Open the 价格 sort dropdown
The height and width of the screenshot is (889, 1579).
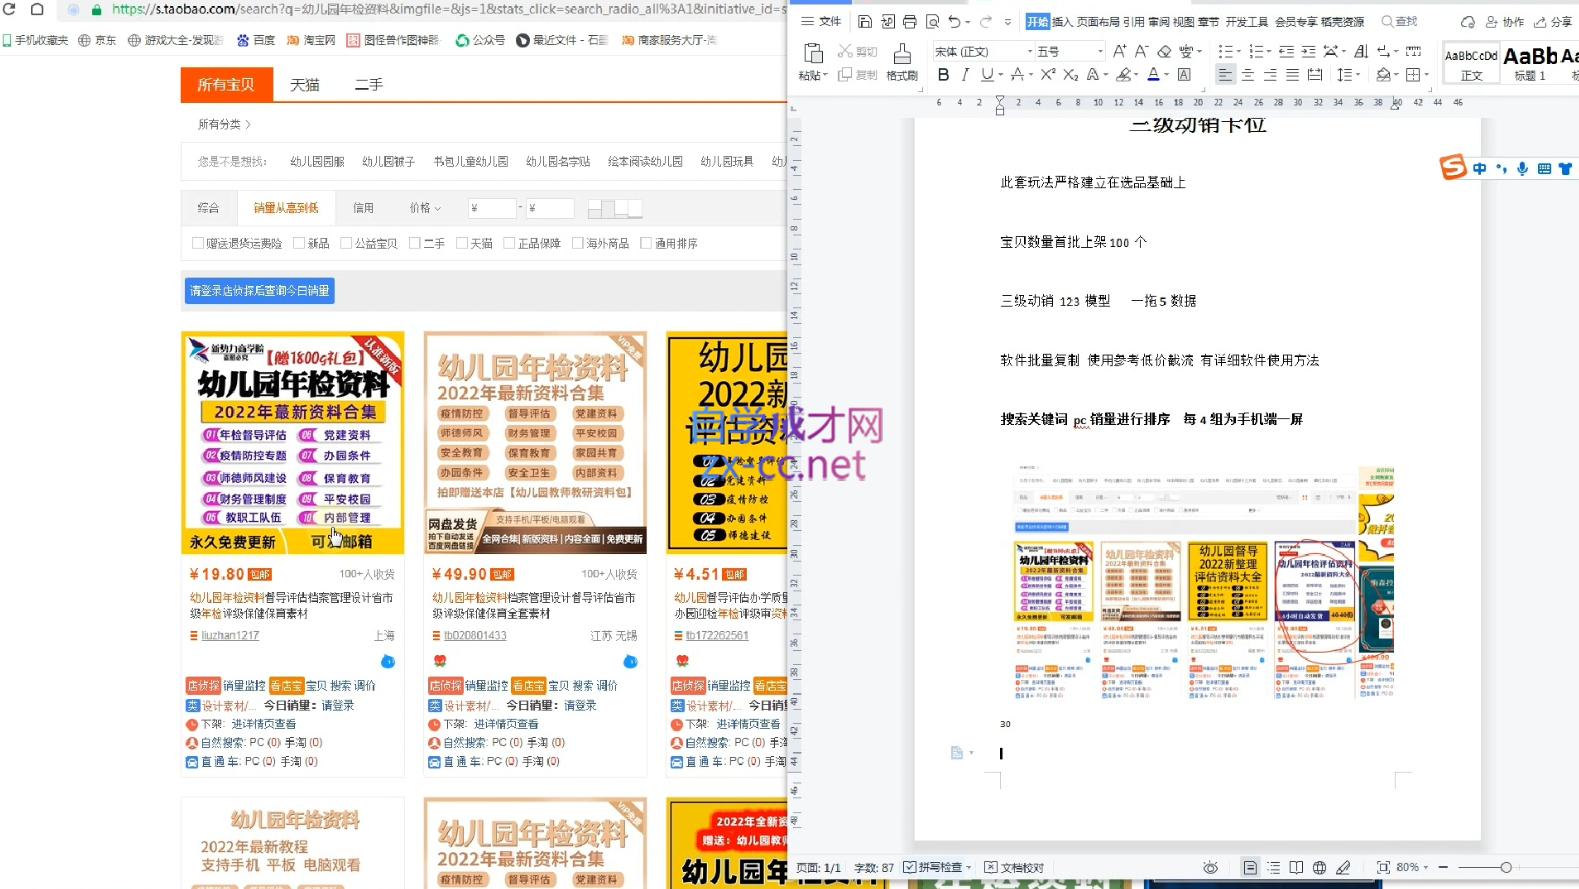click(424, 208)
